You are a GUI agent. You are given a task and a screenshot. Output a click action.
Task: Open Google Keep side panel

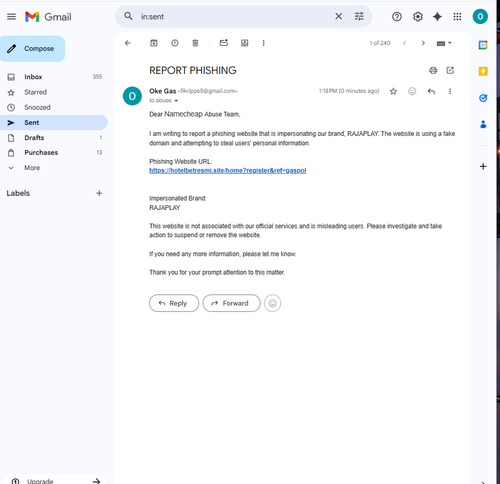coord(483,71)
